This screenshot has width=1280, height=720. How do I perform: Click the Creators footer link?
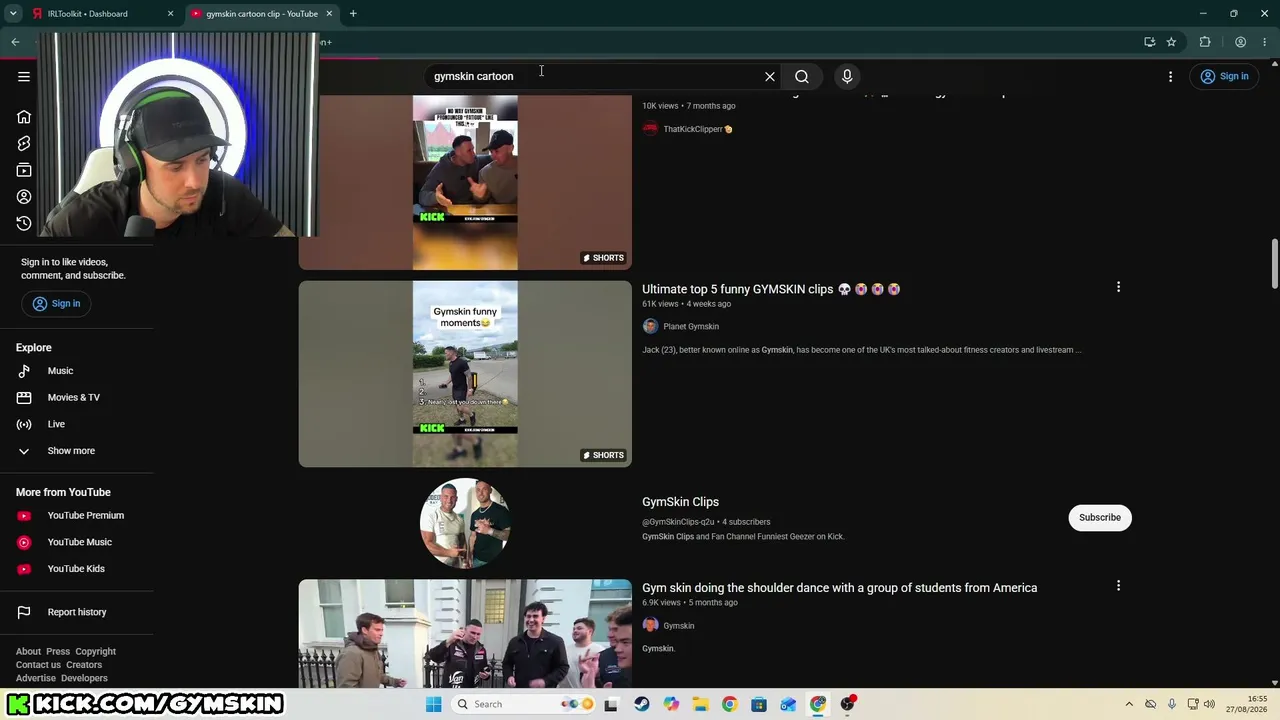click(x=84, y=665)
